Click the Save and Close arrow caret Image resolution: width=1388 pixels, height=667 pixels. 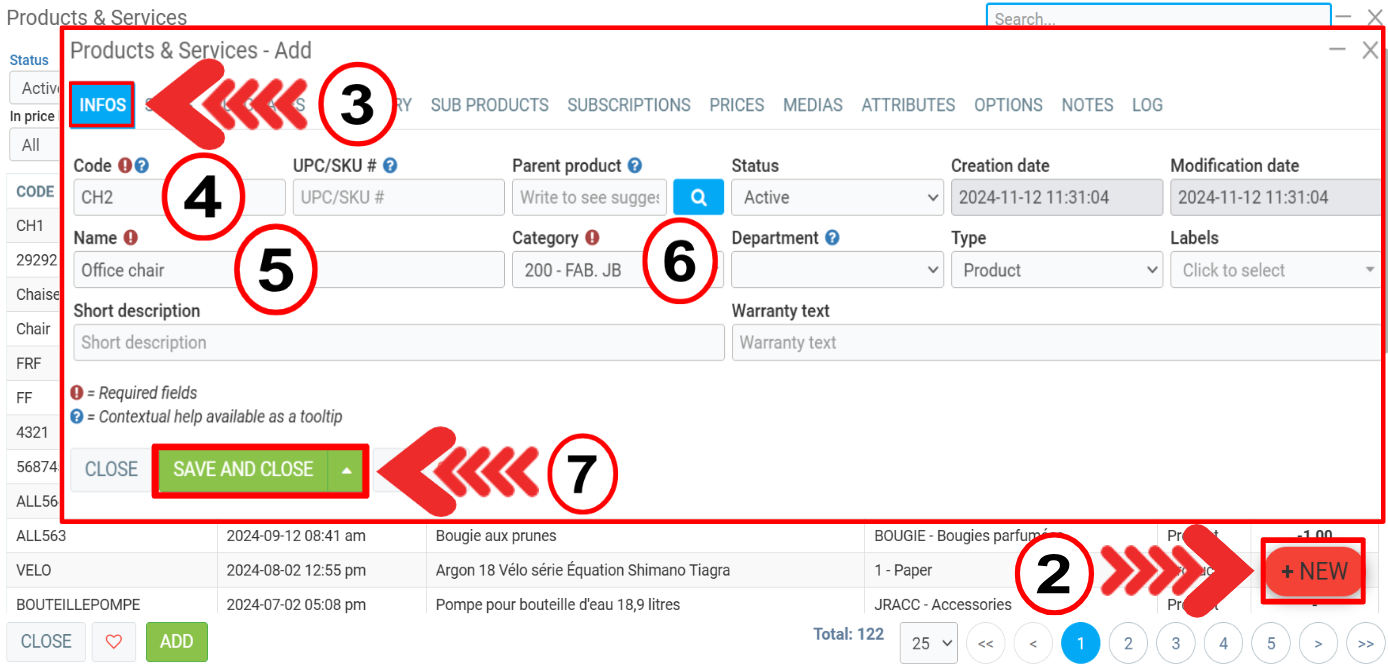(346, 470)
